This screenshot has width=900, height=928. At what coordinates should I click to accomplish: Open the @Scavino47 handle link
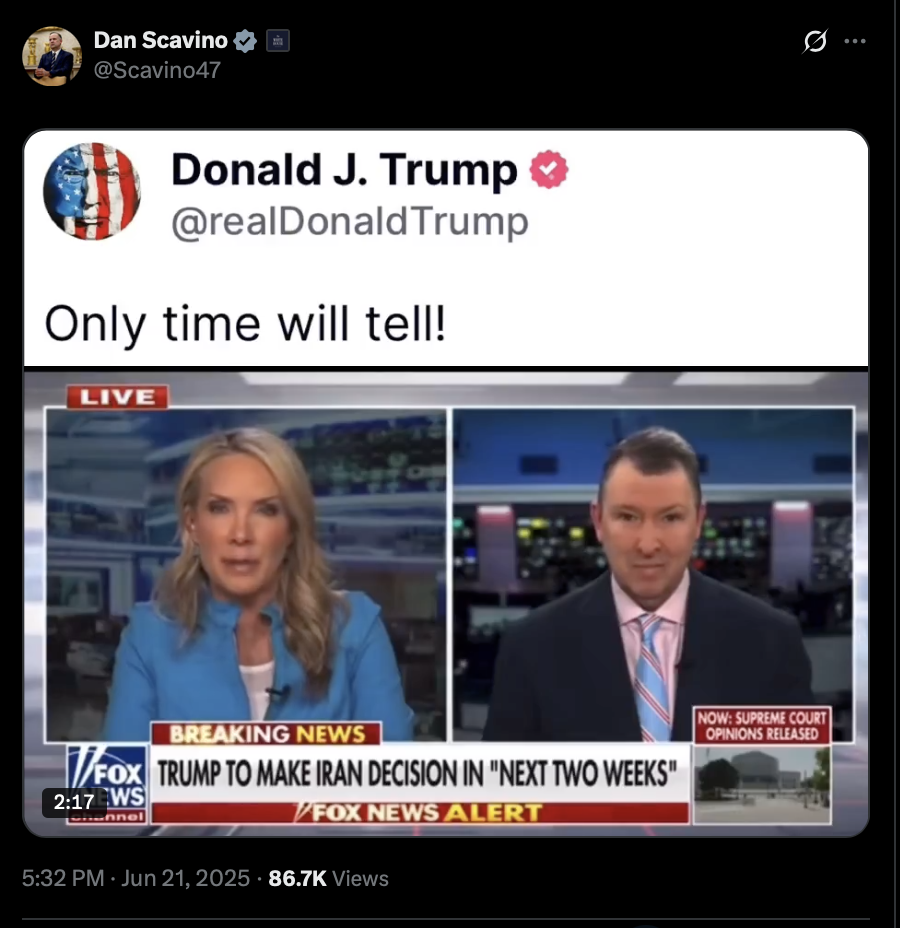(157, 70)
